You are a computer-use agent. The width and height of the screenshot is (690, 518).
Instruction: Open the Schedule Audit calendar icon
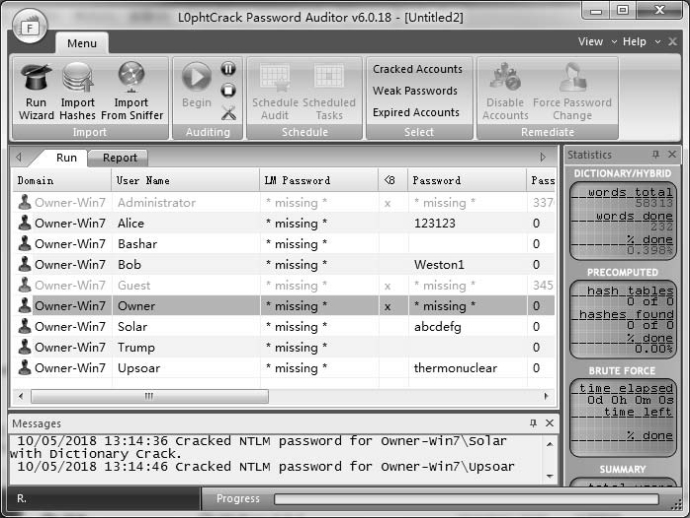point(275,78)
